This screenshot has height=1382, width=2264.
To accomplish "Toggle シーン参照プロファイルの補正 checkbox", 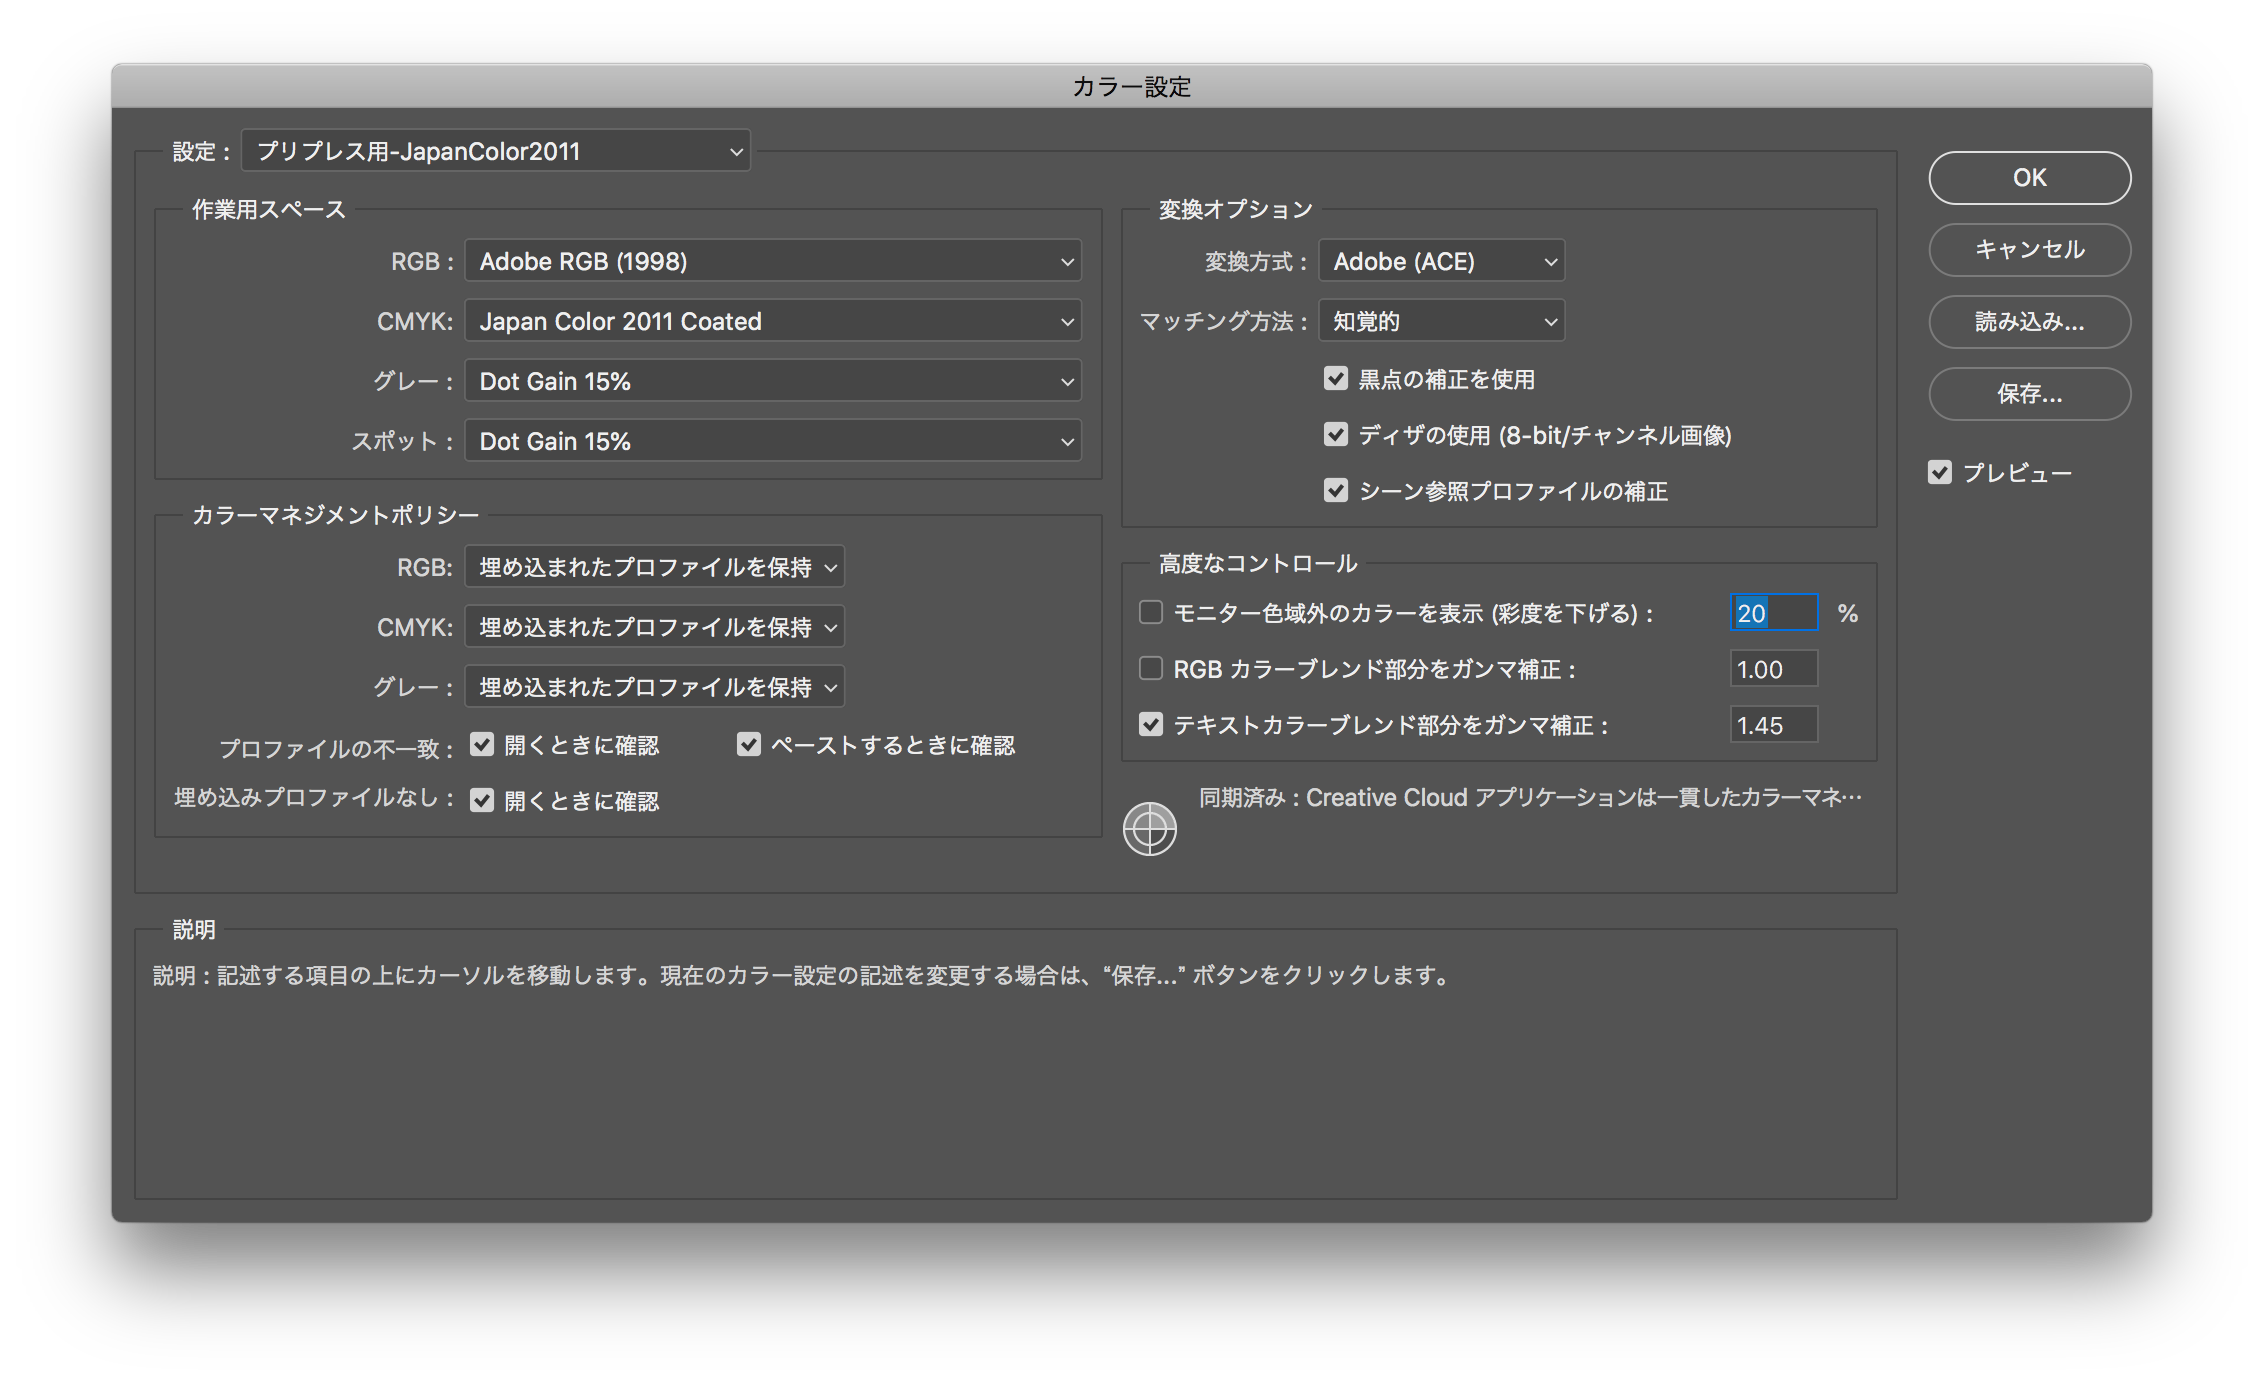I will tap(1336, 490).
